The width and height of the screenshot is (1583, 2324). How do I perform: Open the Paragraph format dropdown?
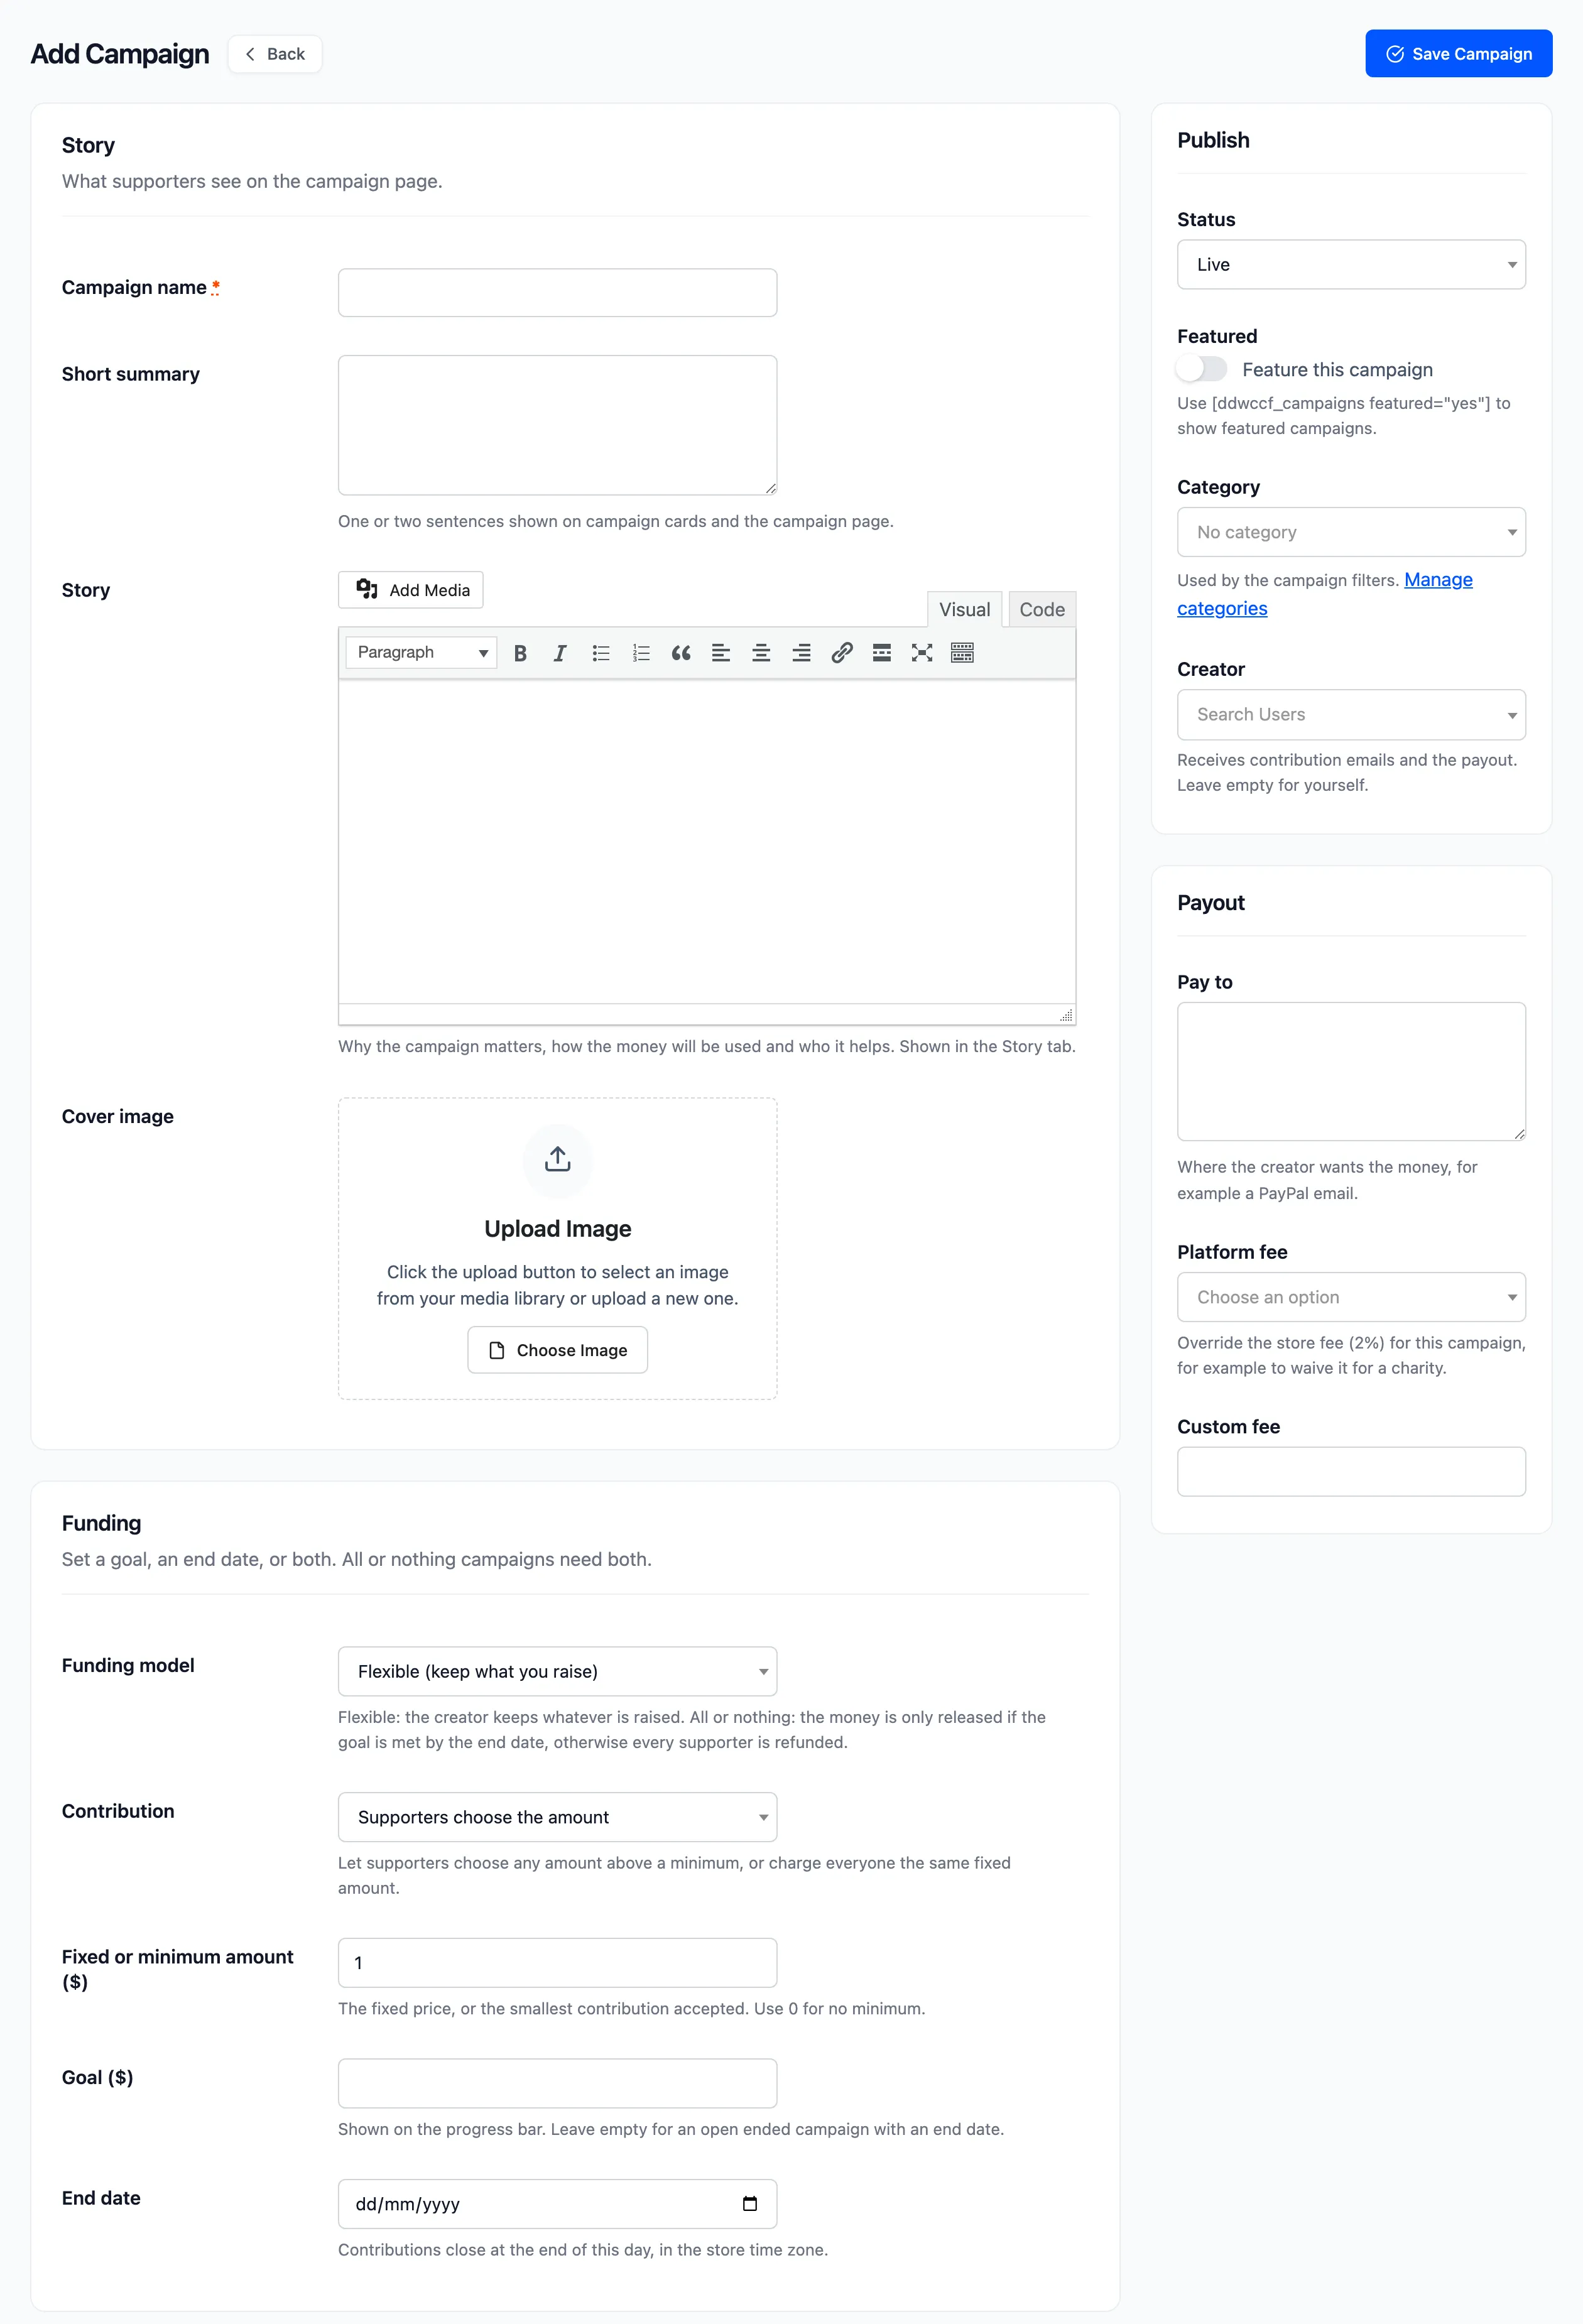coord(421,653)
